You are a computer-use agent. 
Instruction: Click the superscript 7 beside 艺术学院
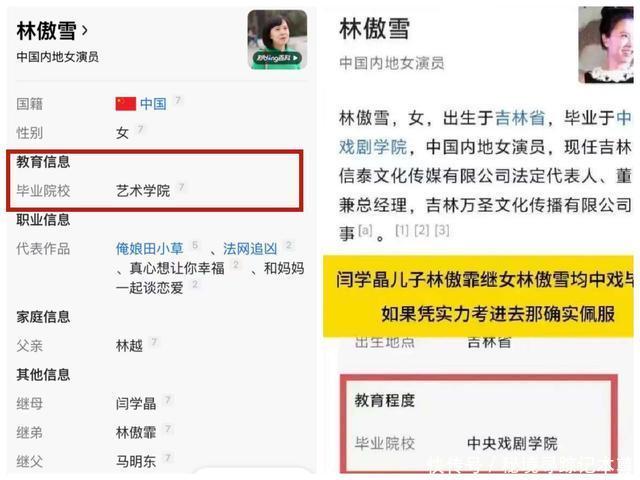tap(181, 187)
